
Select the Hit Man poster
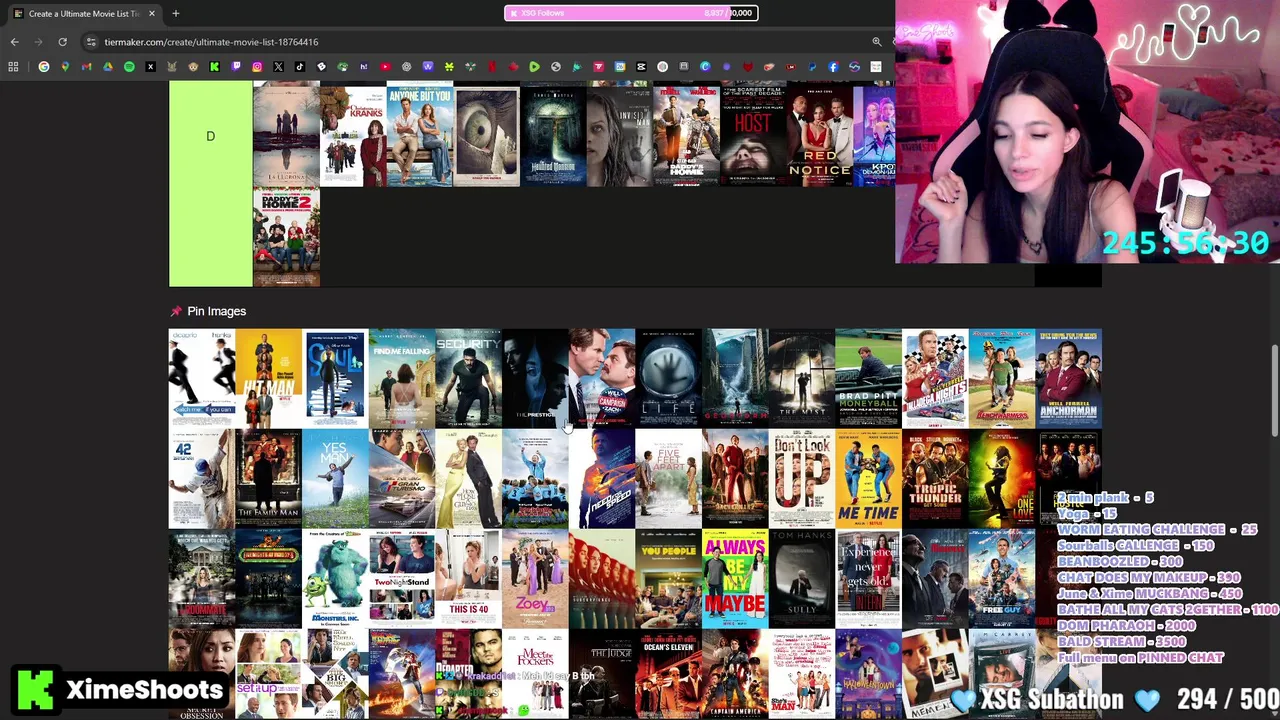pos(268,378)
